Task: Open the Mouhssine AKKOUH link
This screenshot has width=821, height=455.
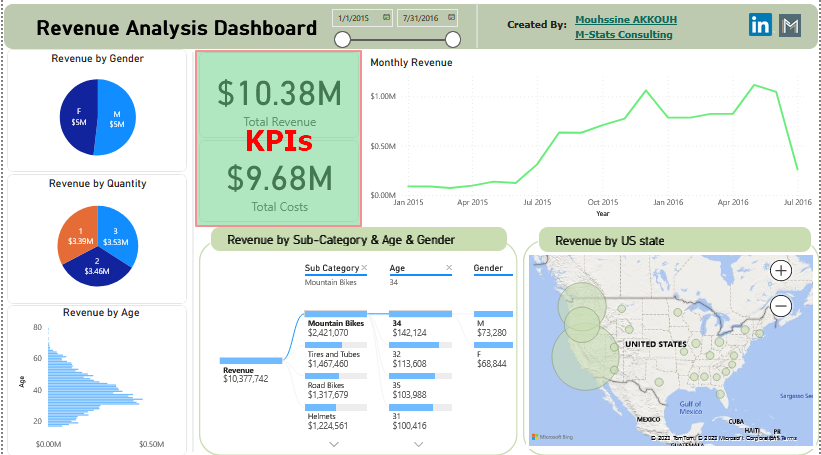Action: 625,20
